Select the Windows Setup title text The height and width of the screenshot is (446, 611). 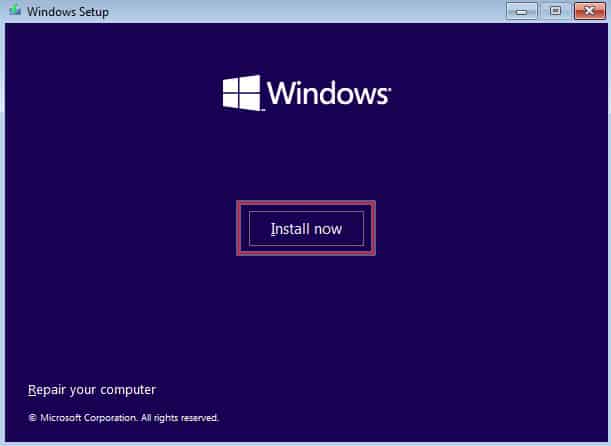tap(68, 12)
